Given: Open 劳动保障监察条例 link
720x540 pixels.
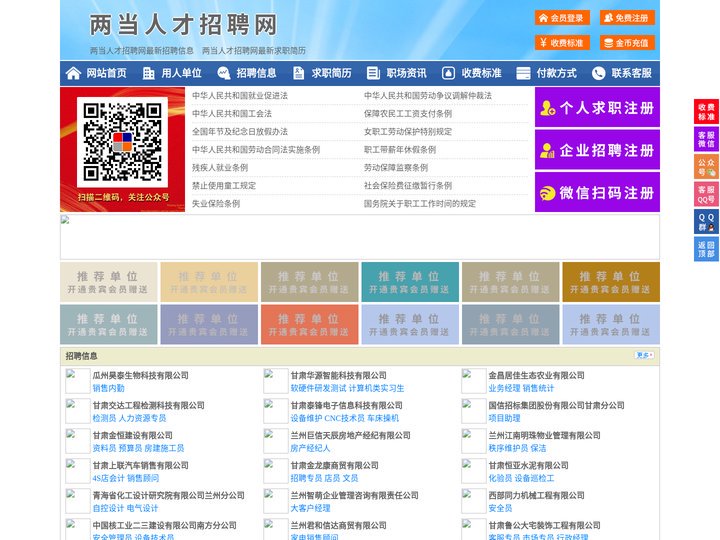Looking at the screenshot, I should pos(396,168).
